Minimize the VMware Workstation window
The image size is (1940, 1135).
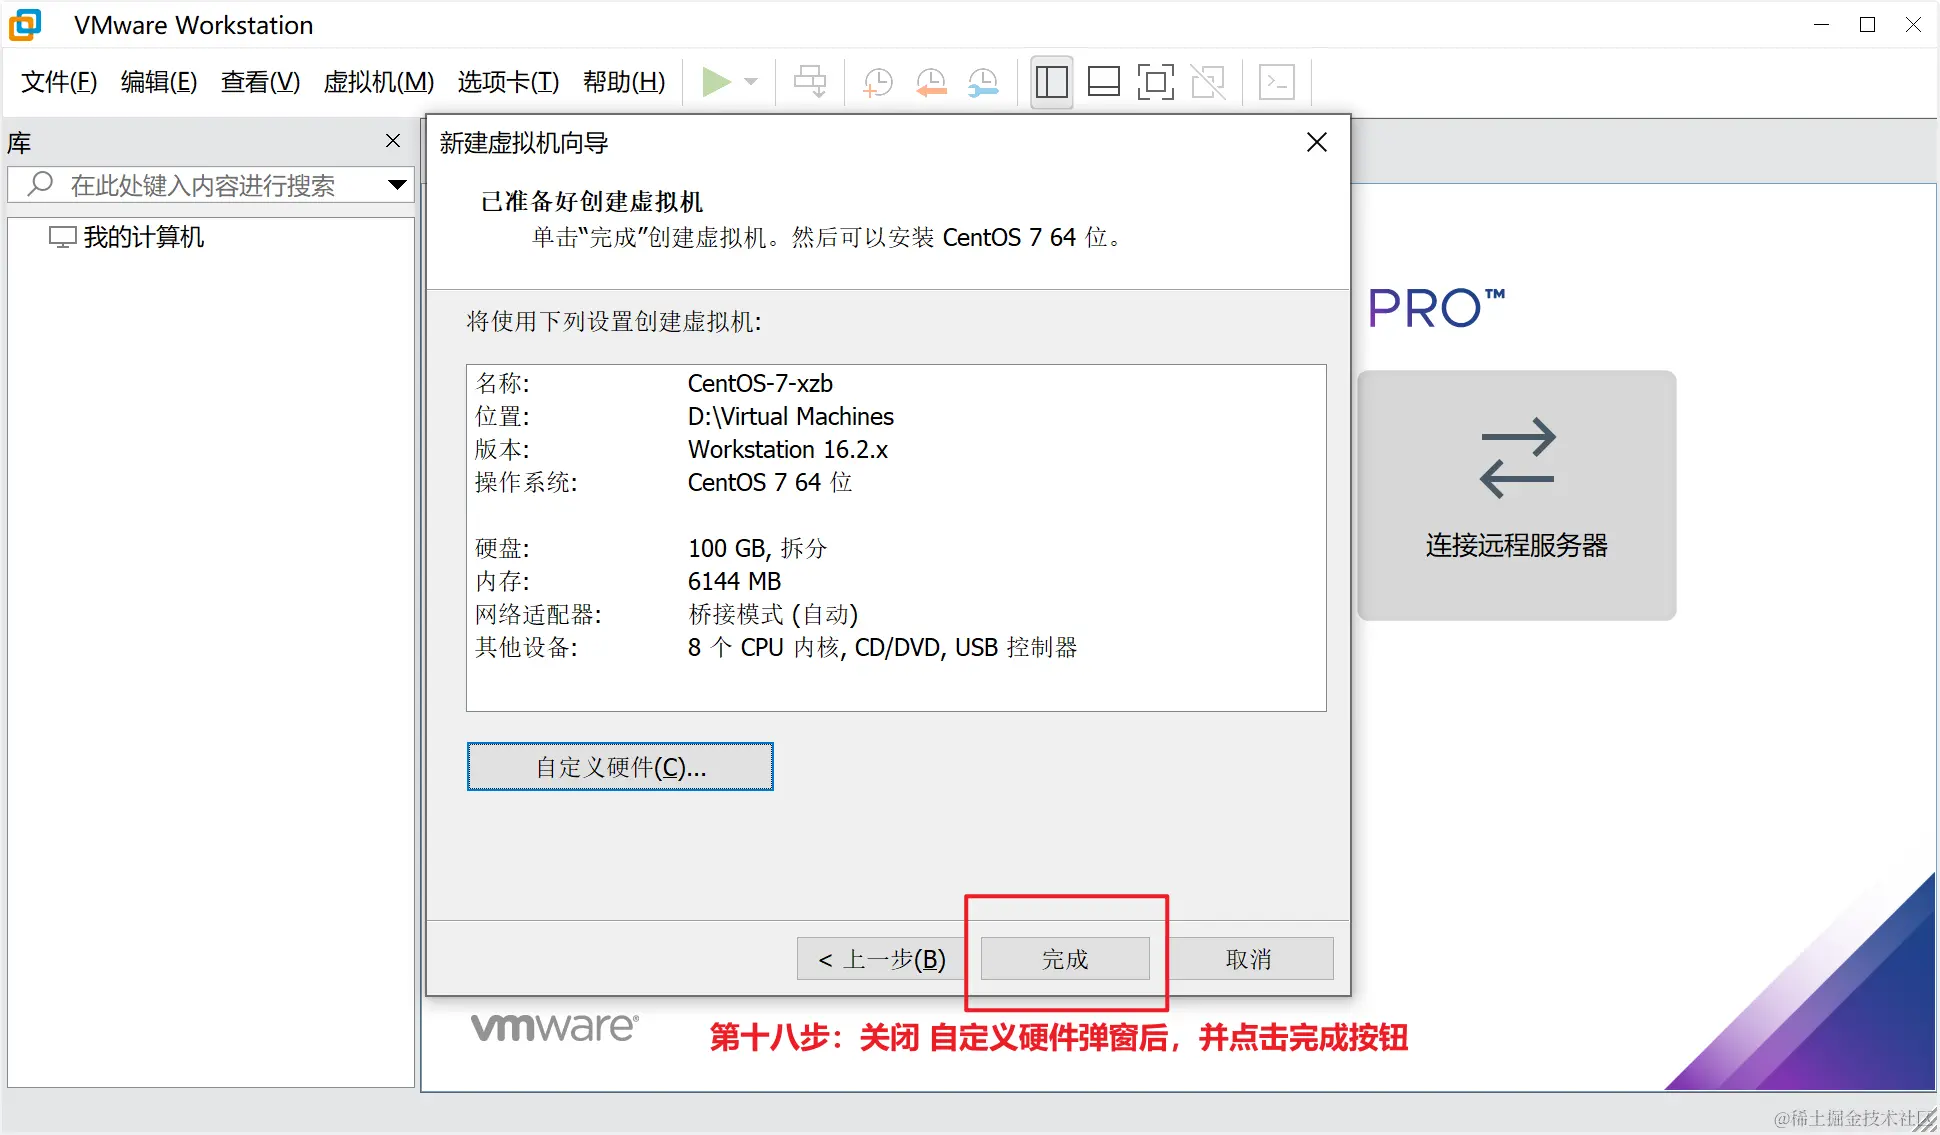(x=1821, y=24)
